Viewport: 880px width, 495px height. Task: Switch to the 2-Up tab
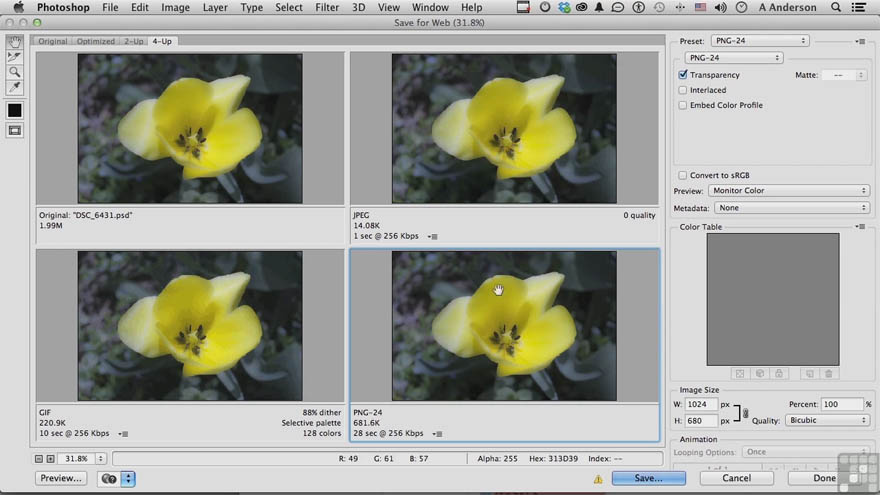point(134,41)
